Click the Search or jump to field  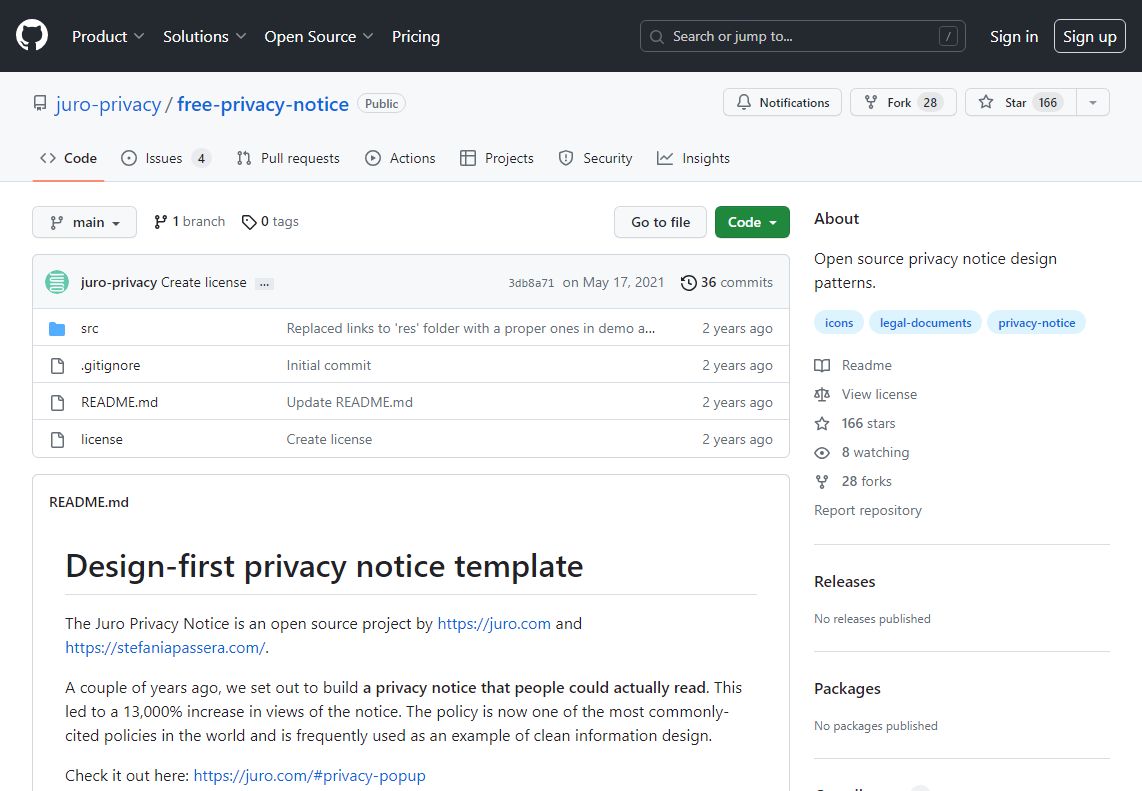click(803, 36)
